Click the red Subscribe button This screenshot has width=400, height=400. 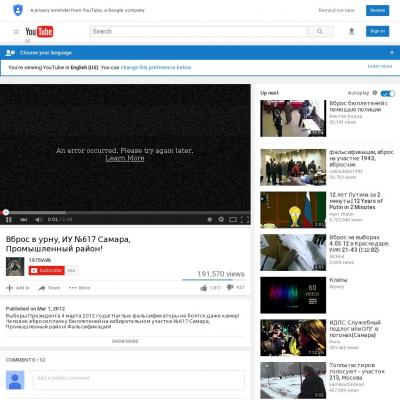point(47,270)
